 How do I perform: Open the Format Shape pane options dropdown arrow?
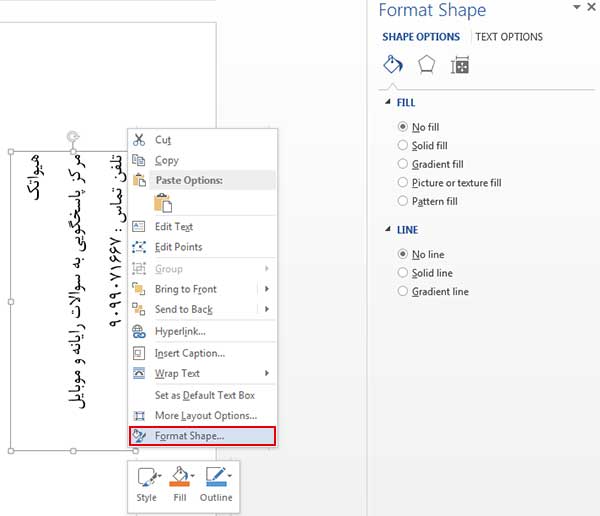[x=576, y=7]
